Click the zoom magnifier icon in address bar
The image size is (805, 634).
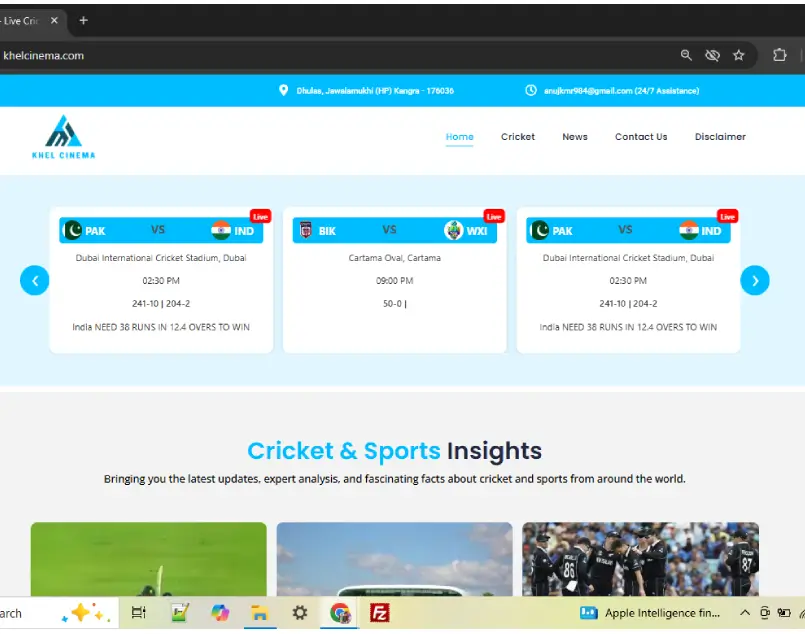tap(686, 56)
